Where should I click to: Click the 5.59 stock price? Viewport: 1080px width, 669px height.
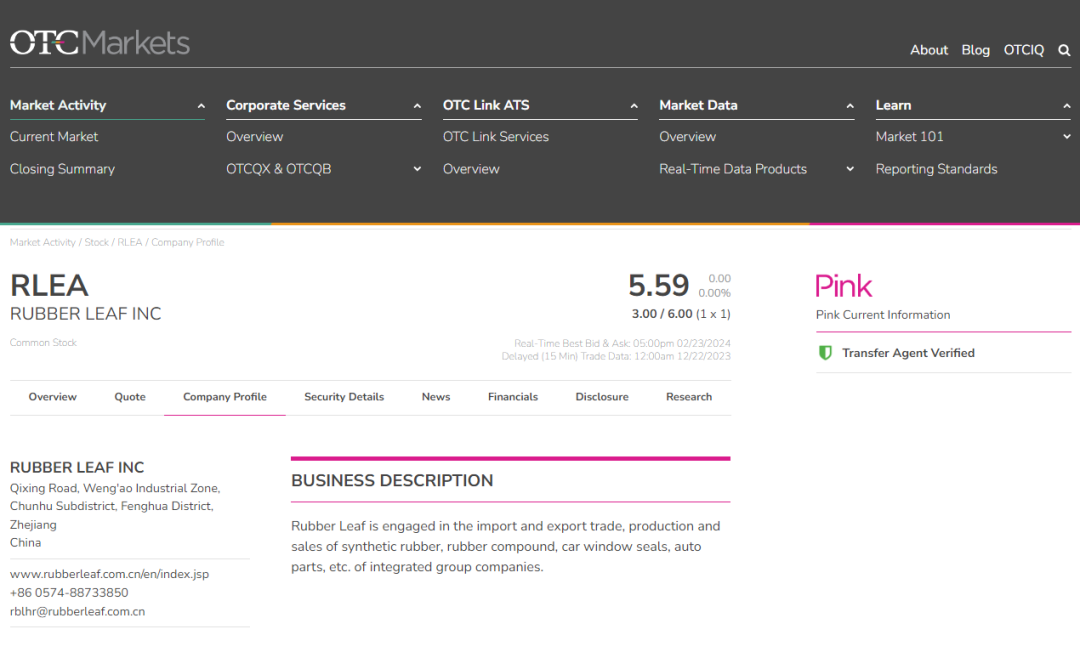point(658,285)
